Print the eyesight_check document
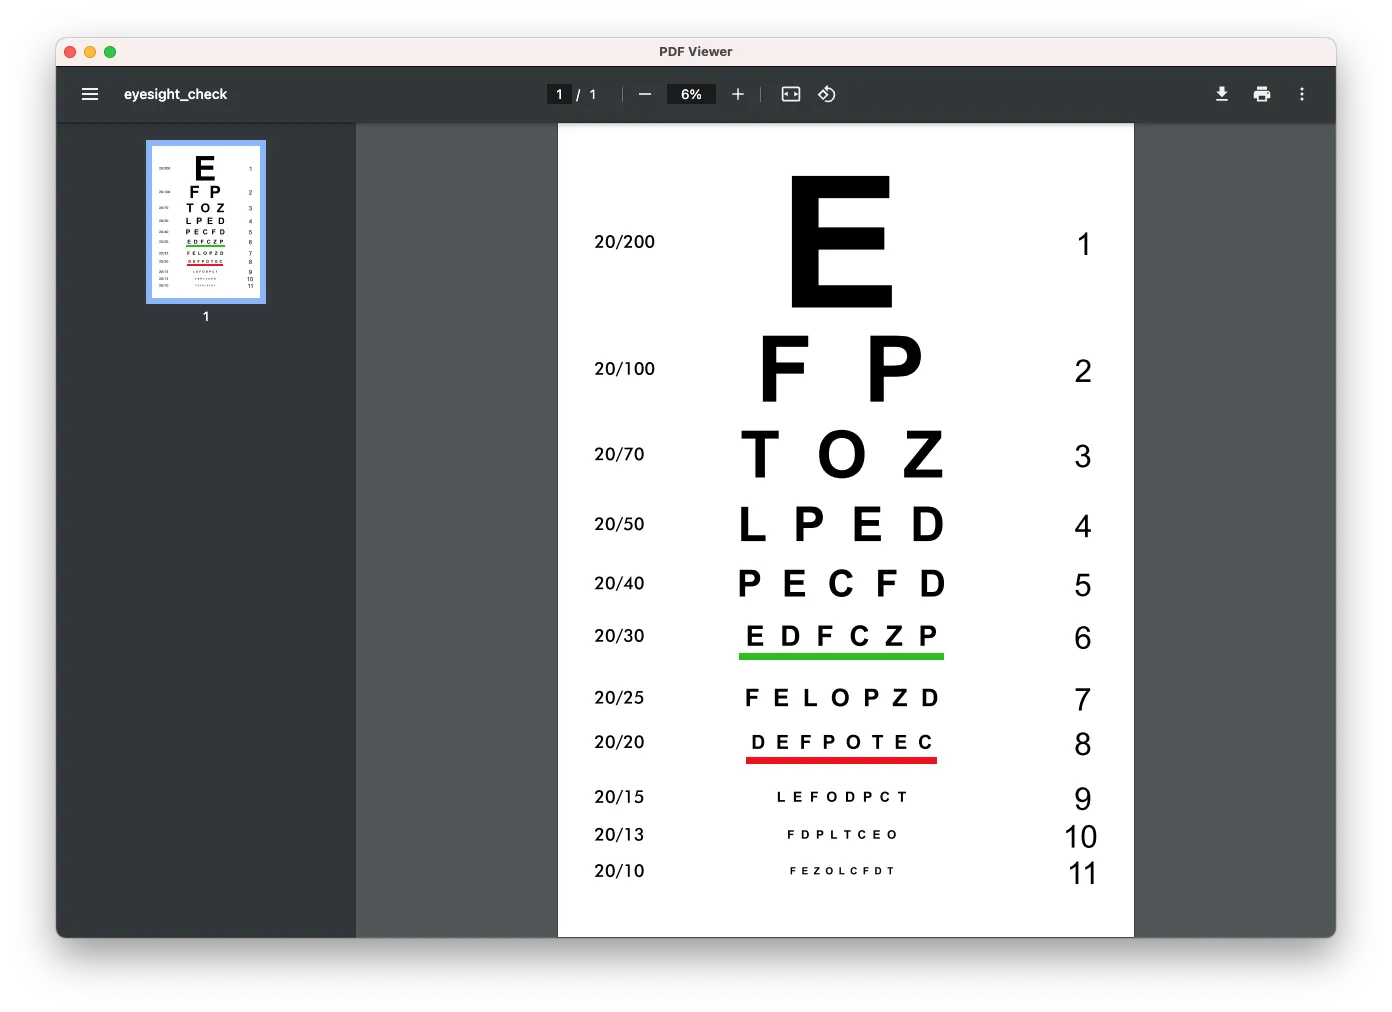This screenshot has height=1012, width=1392. coord(1262,94)
